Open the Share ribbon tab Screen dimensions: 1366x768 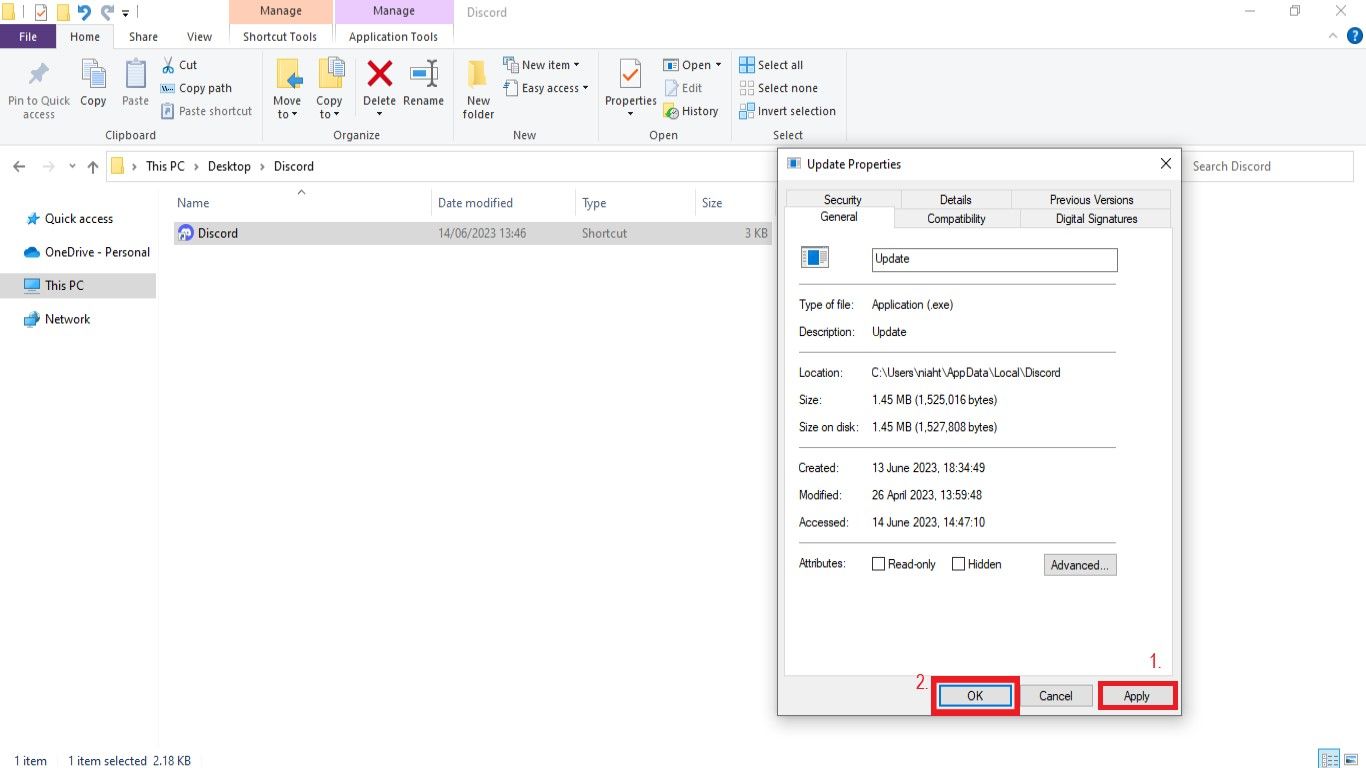pyautogui.click(x=142, y=36)
